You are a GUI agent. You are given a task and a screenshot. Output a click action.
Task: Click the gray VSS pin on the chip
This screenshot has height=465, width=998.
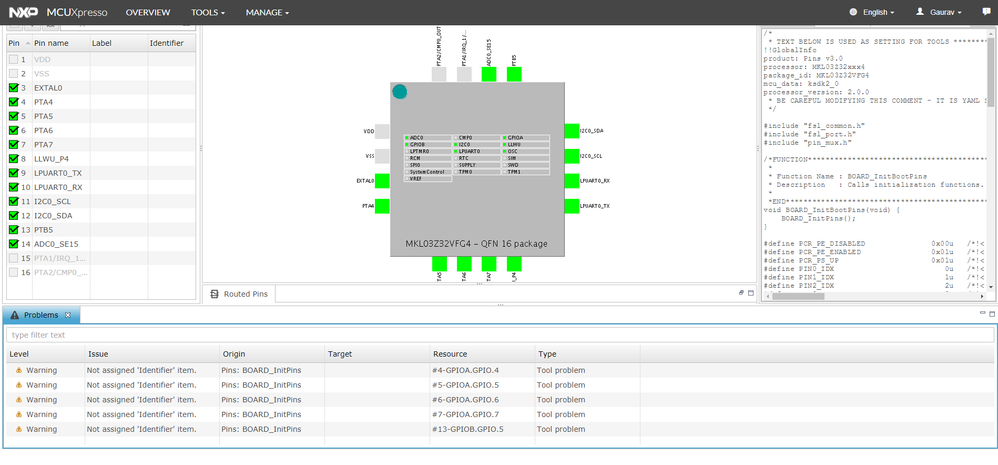click(382, 156)
